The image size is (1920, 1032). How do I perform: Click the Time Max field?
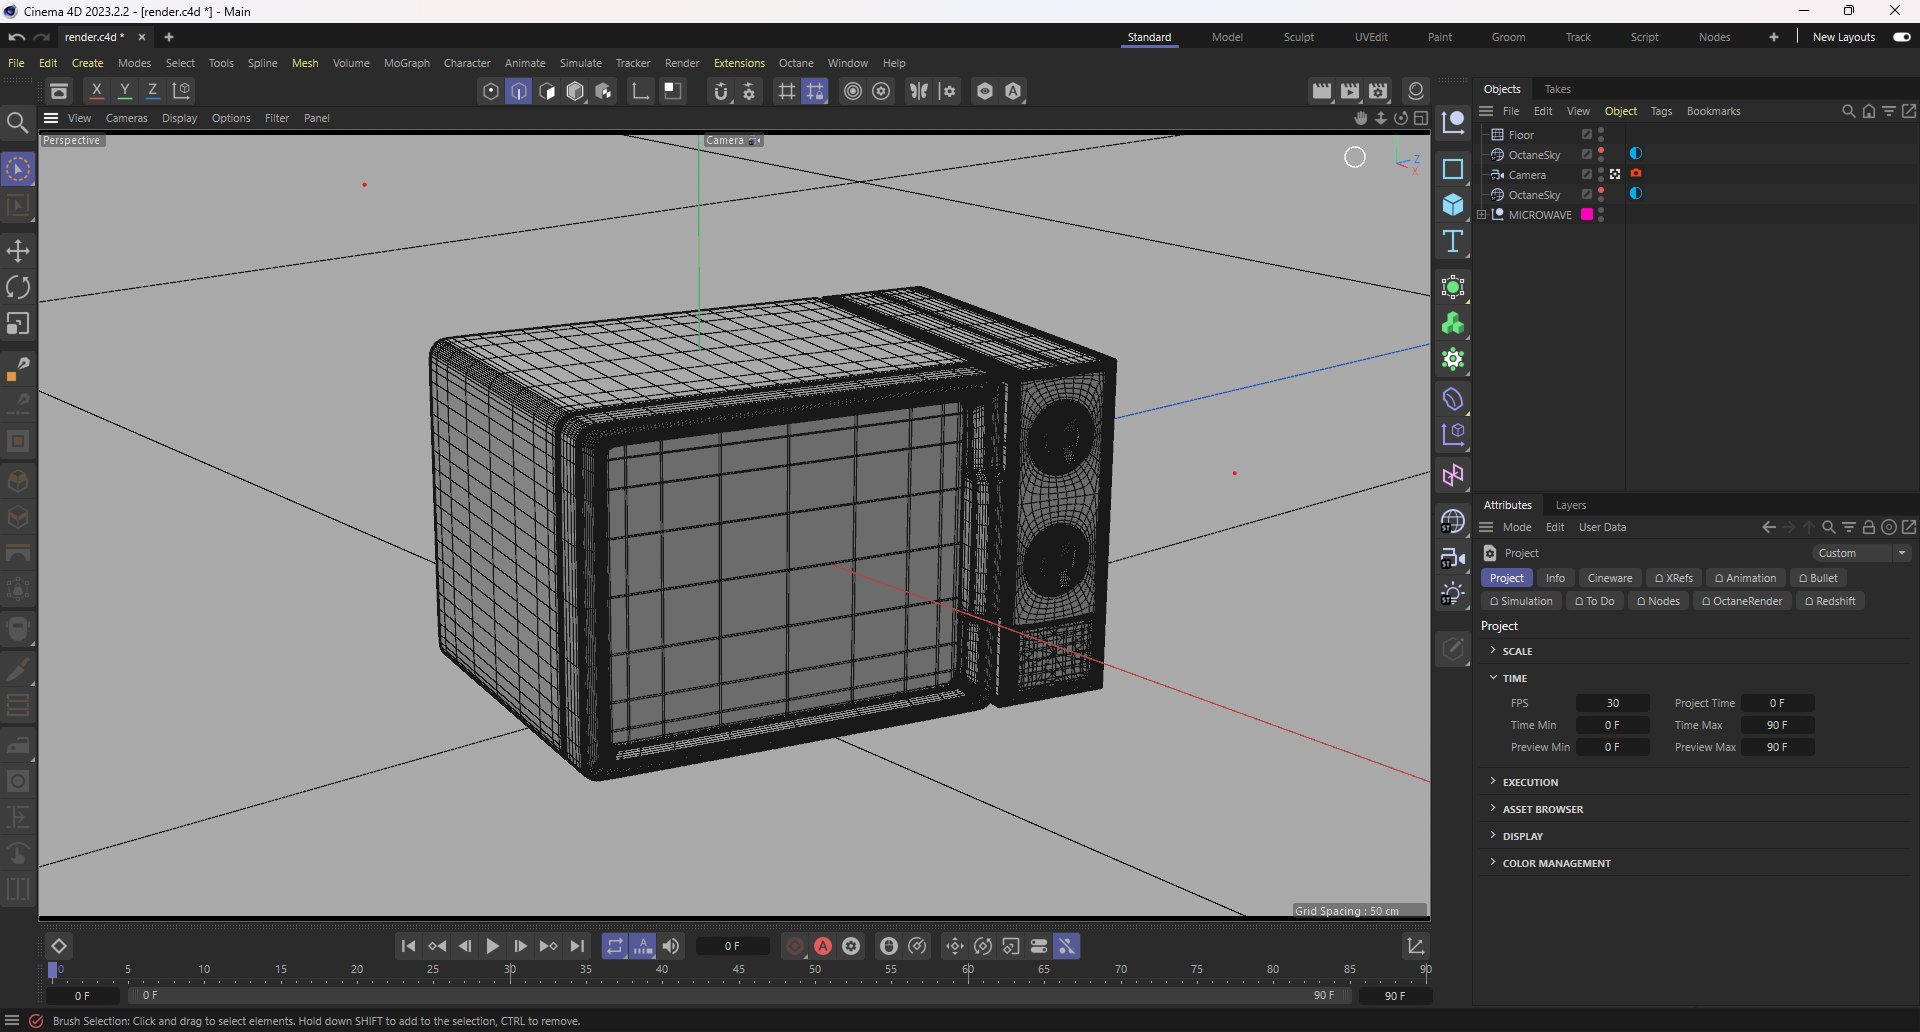(x=1777, y=725)
